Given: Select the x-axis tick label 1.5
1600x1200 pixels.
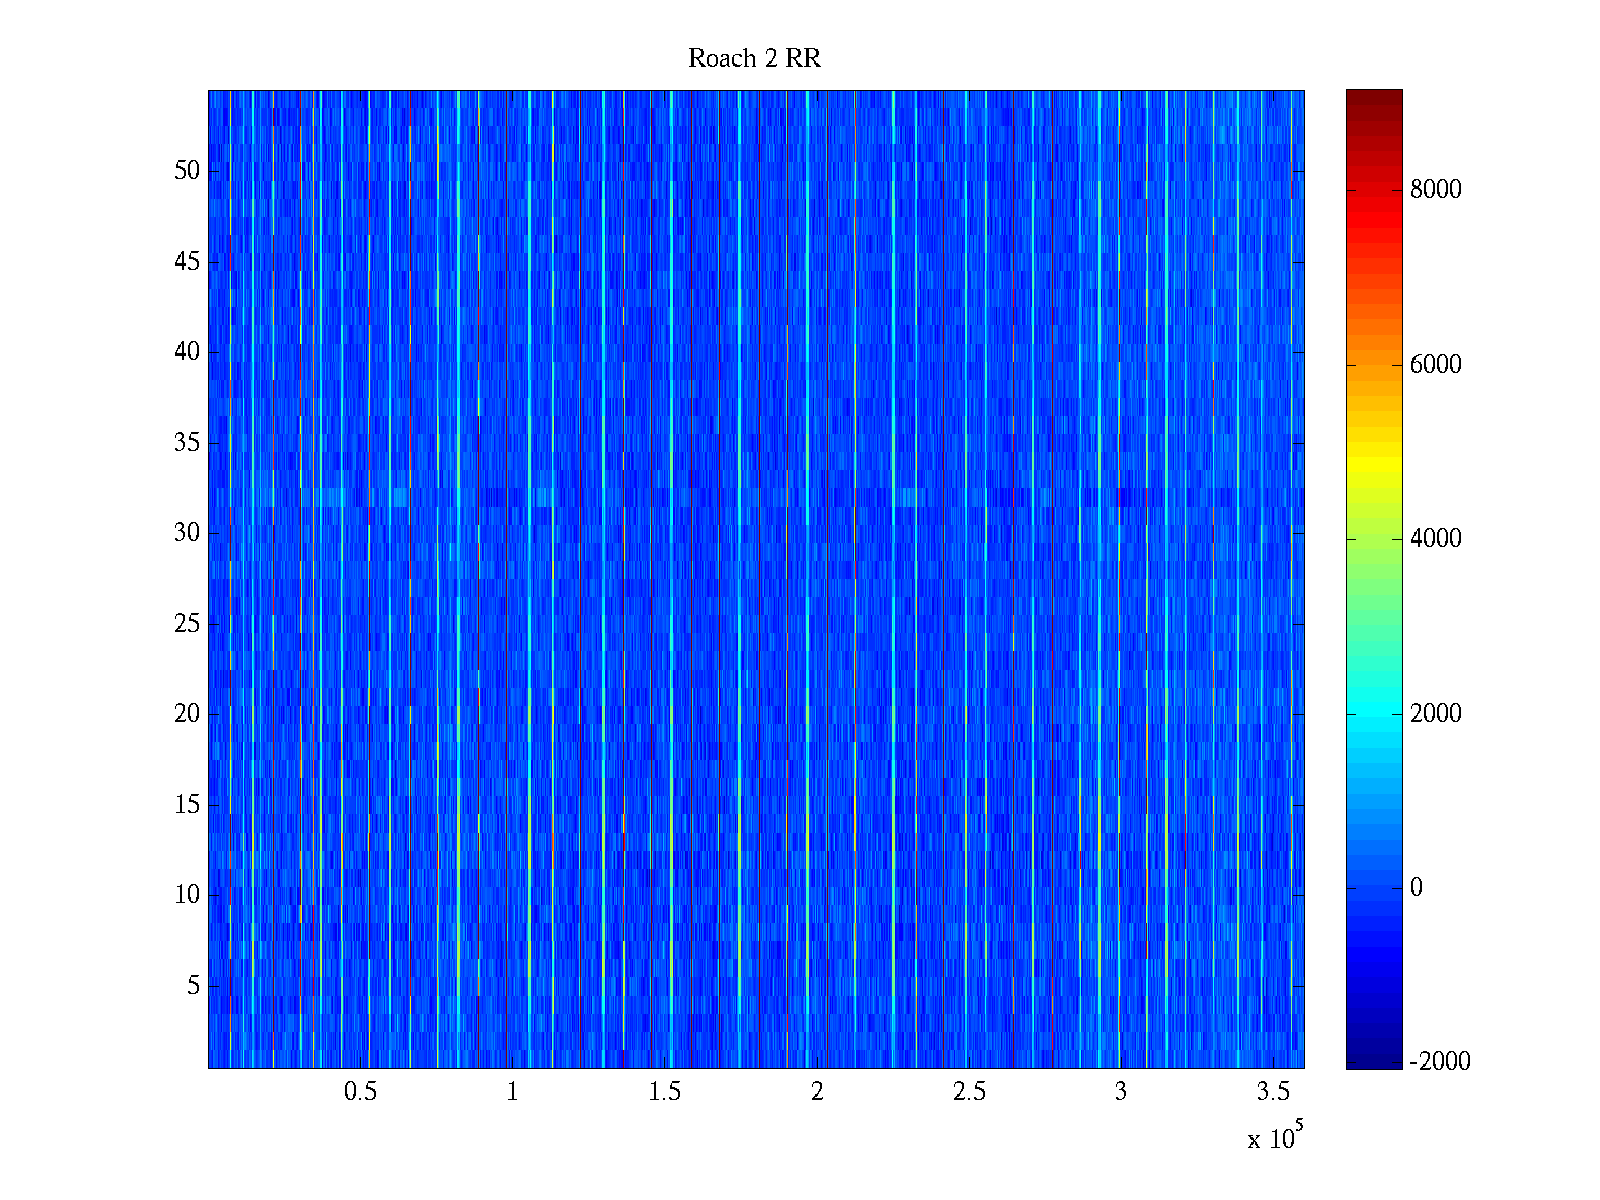Looking at the screenshot, I should coord(665,1092).
